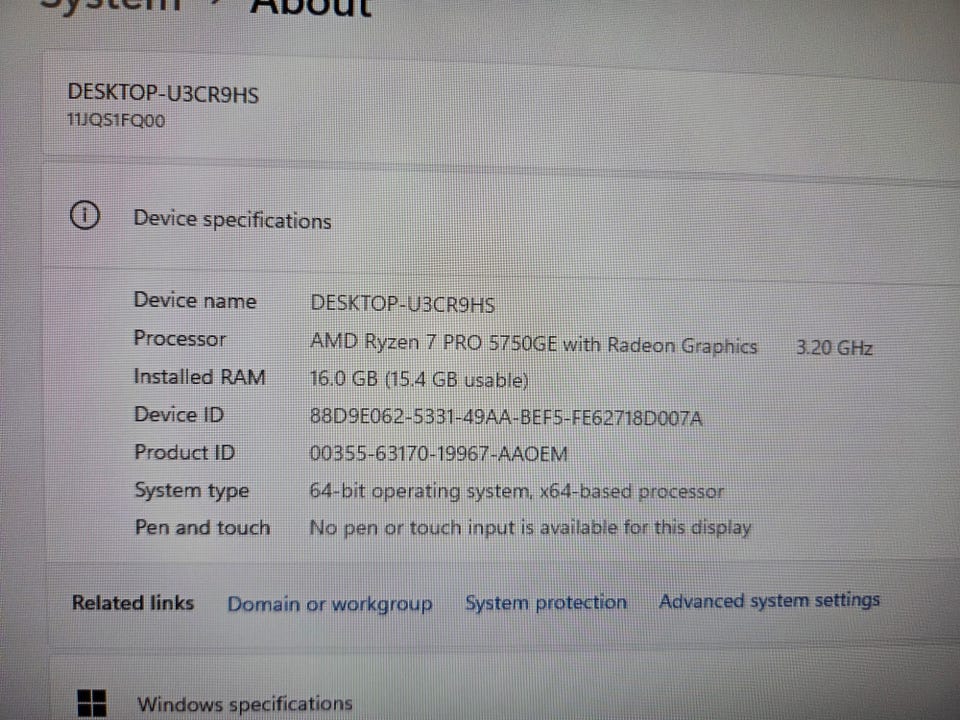Screen dimensions: 960x720
Task: Click the Product ID label
Action: click(x=185, y=452)
